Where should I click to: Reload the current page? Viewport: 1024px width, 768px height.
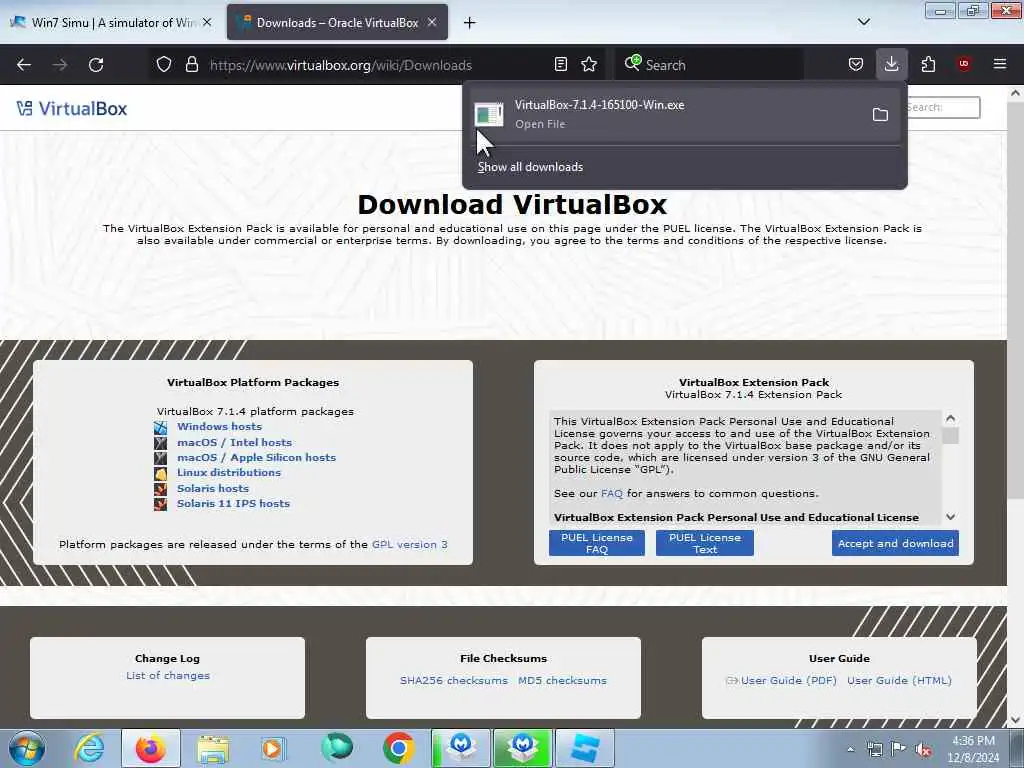pos(96,65)
